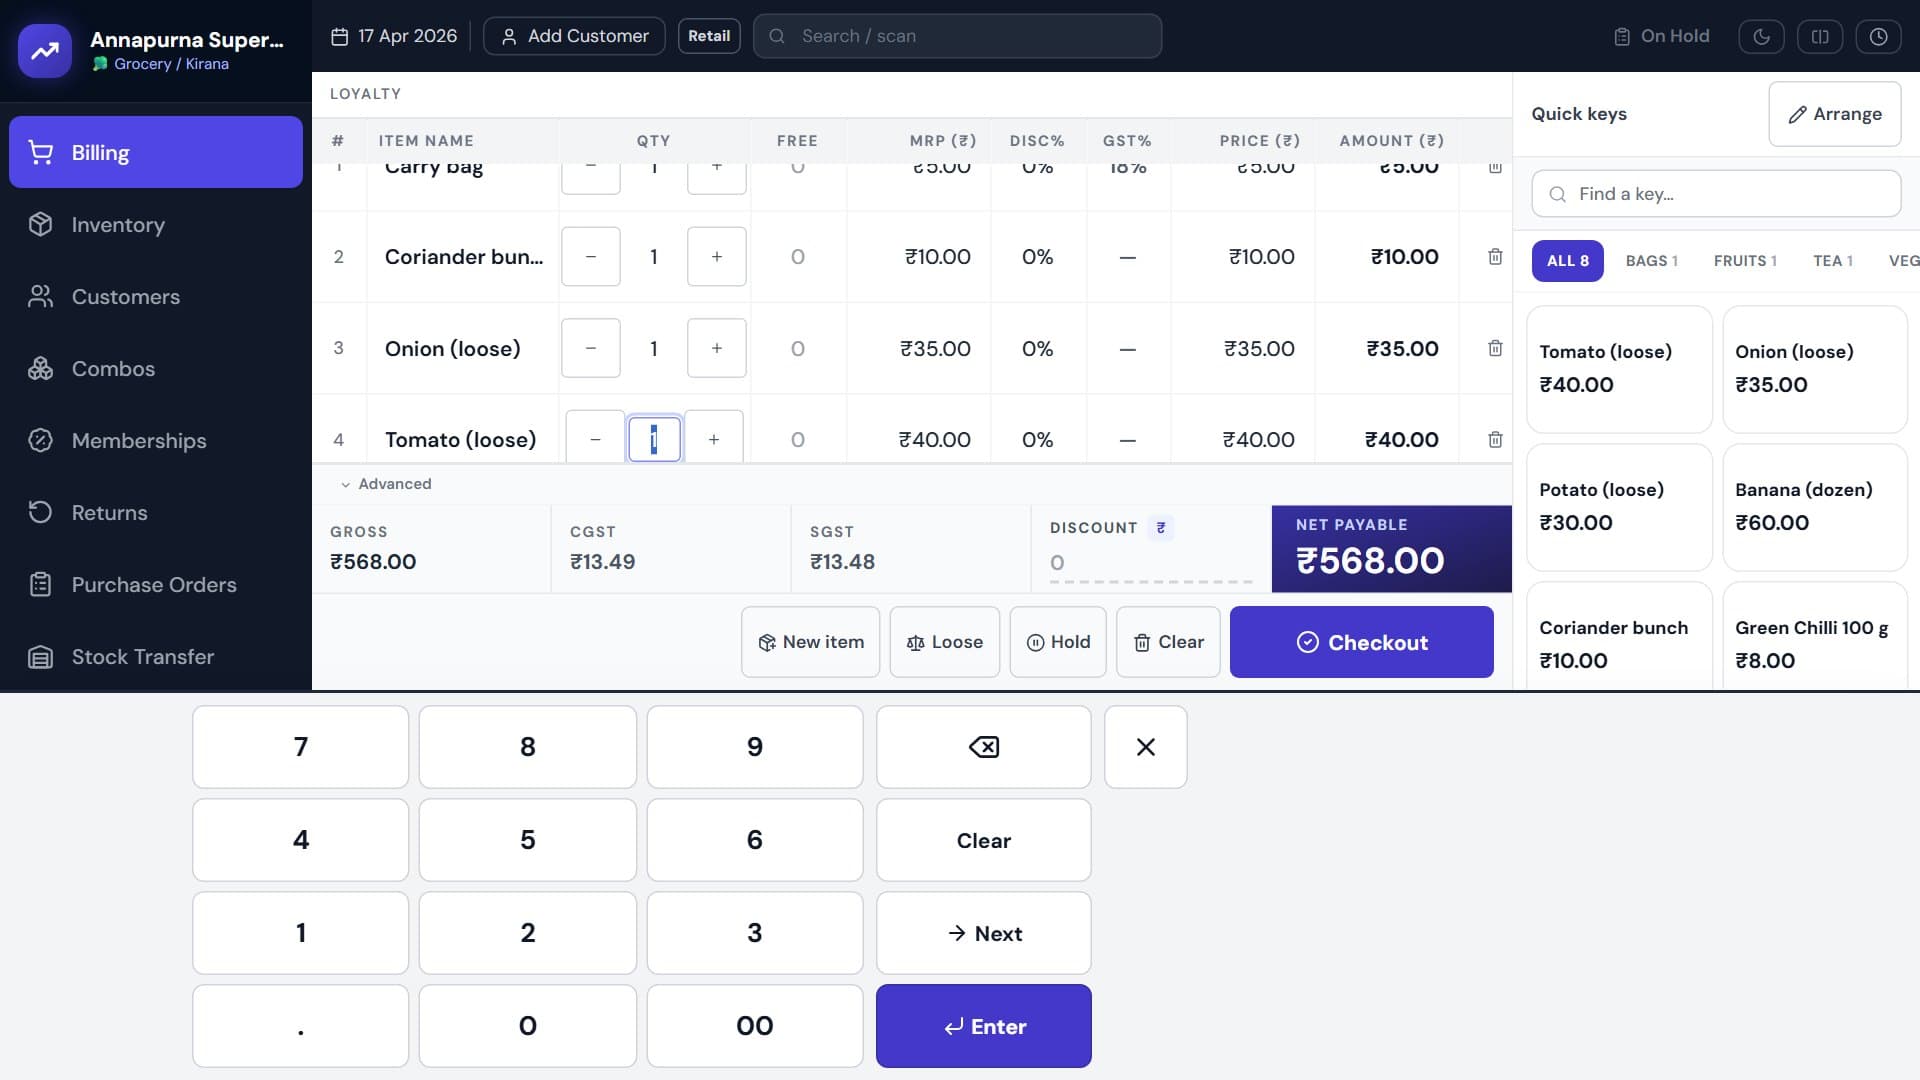Increase Tomato (loose) quantity
1920x1080 pixels.
[713, 439]
